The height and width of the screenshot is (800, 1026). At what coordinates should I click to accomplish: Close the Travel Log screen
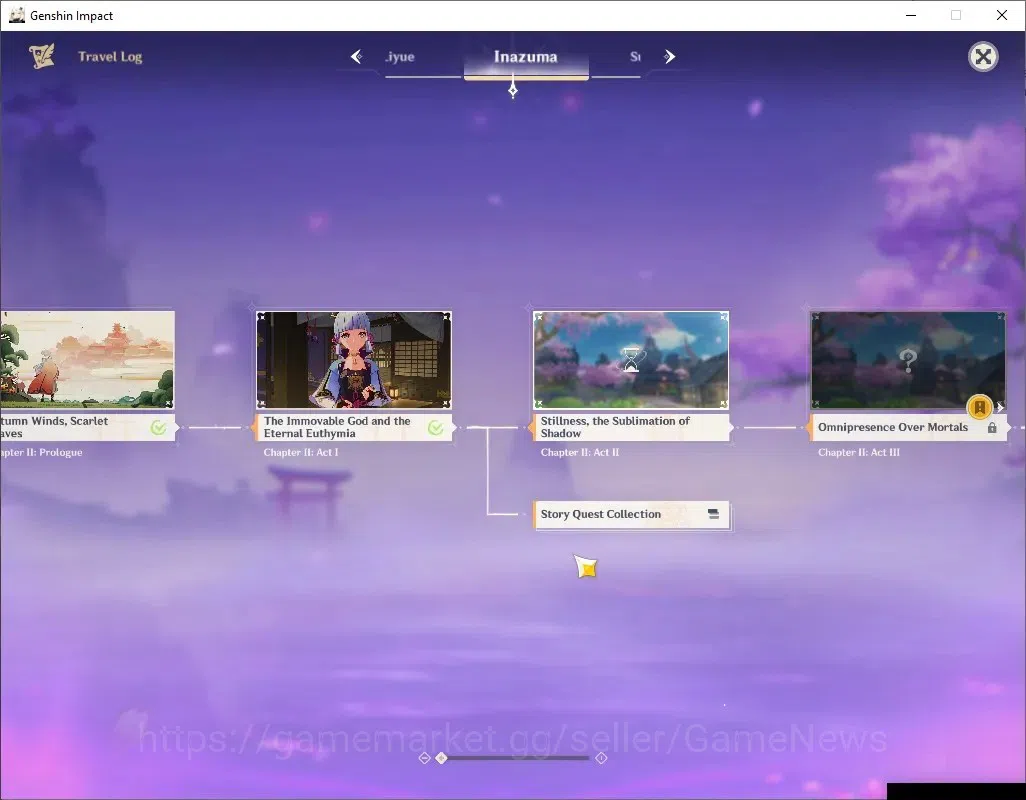tap(983, 57)
